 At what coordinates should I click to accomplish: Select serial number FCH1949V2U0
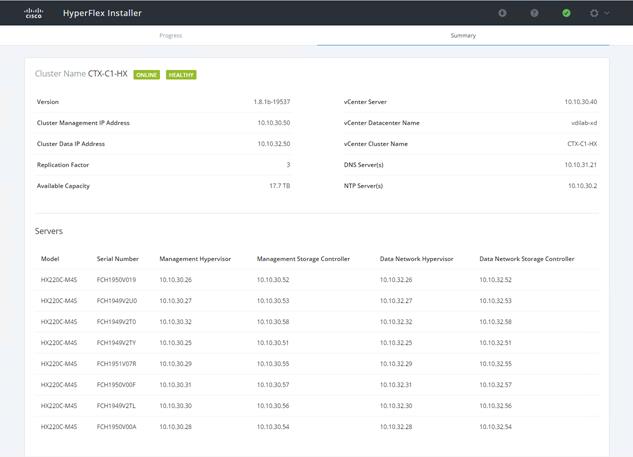click(117, 301)
